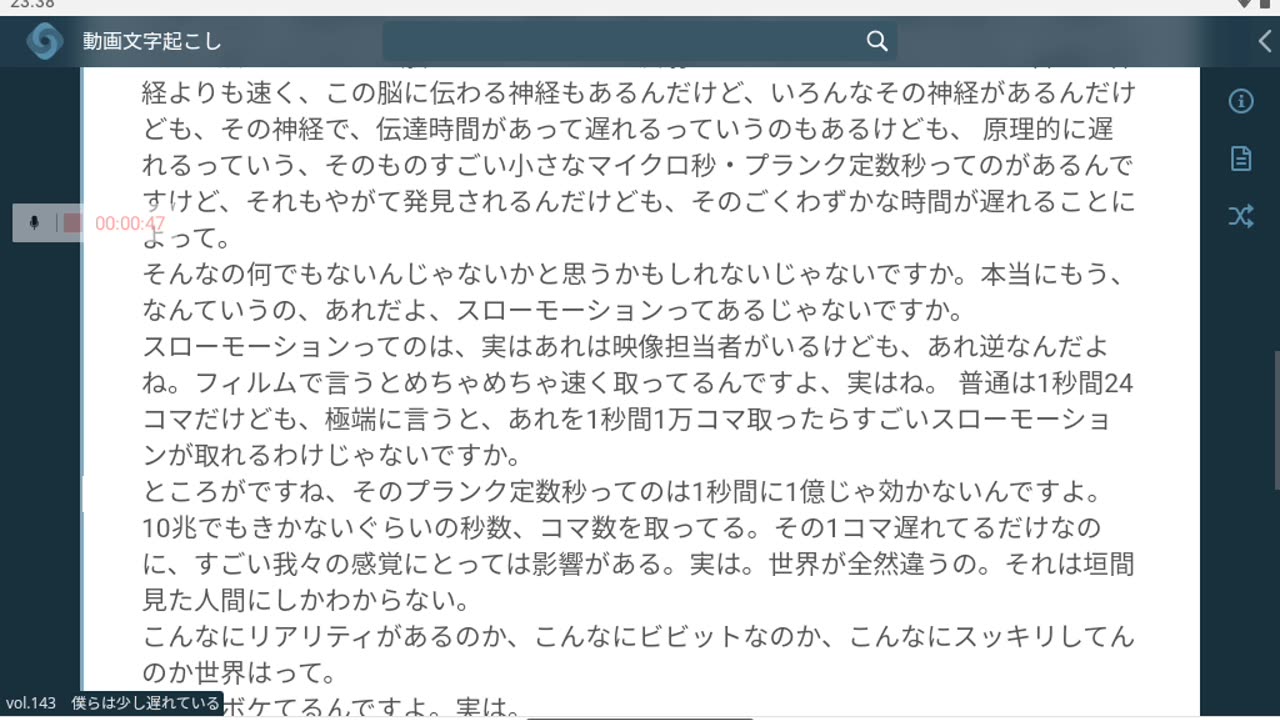
Task: Click paragraph starting ところがですね
Action: (638, 546)
